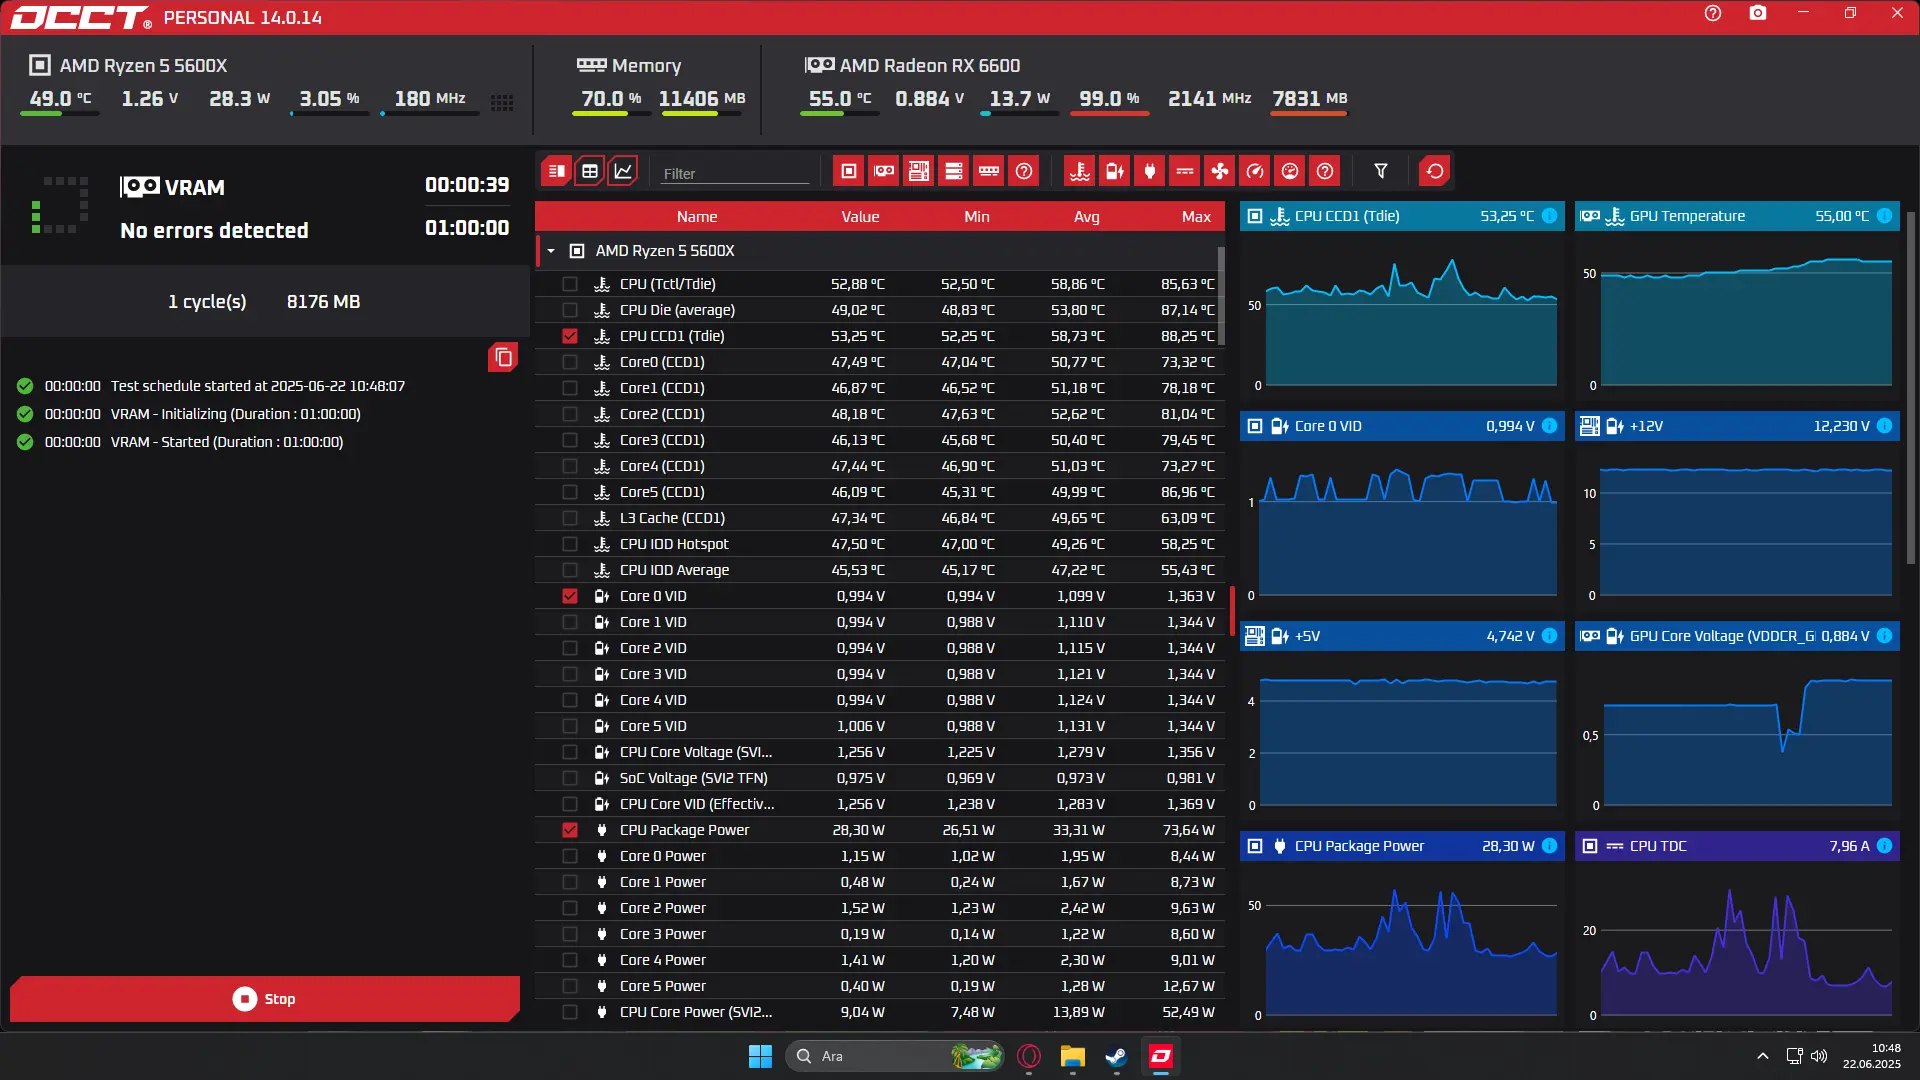This screenshot has height=1080, width=1920.
Task: Show info for CPU TDC graph
Action: (x=1884, y=846)
